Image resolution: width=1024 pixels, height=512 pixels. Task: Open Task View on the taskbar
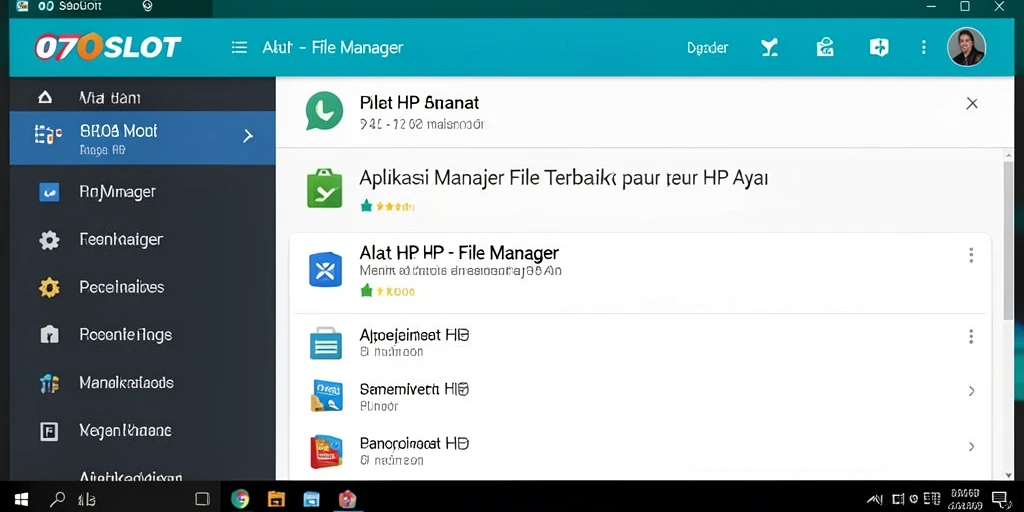click(202, 500)
